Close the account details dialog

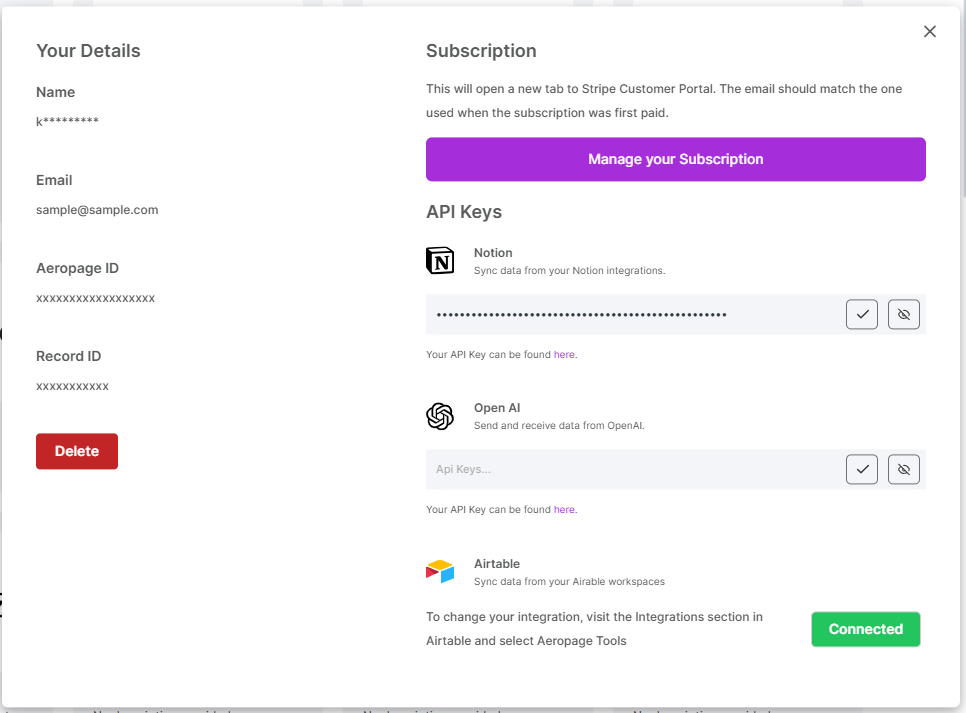click(930, 32)
